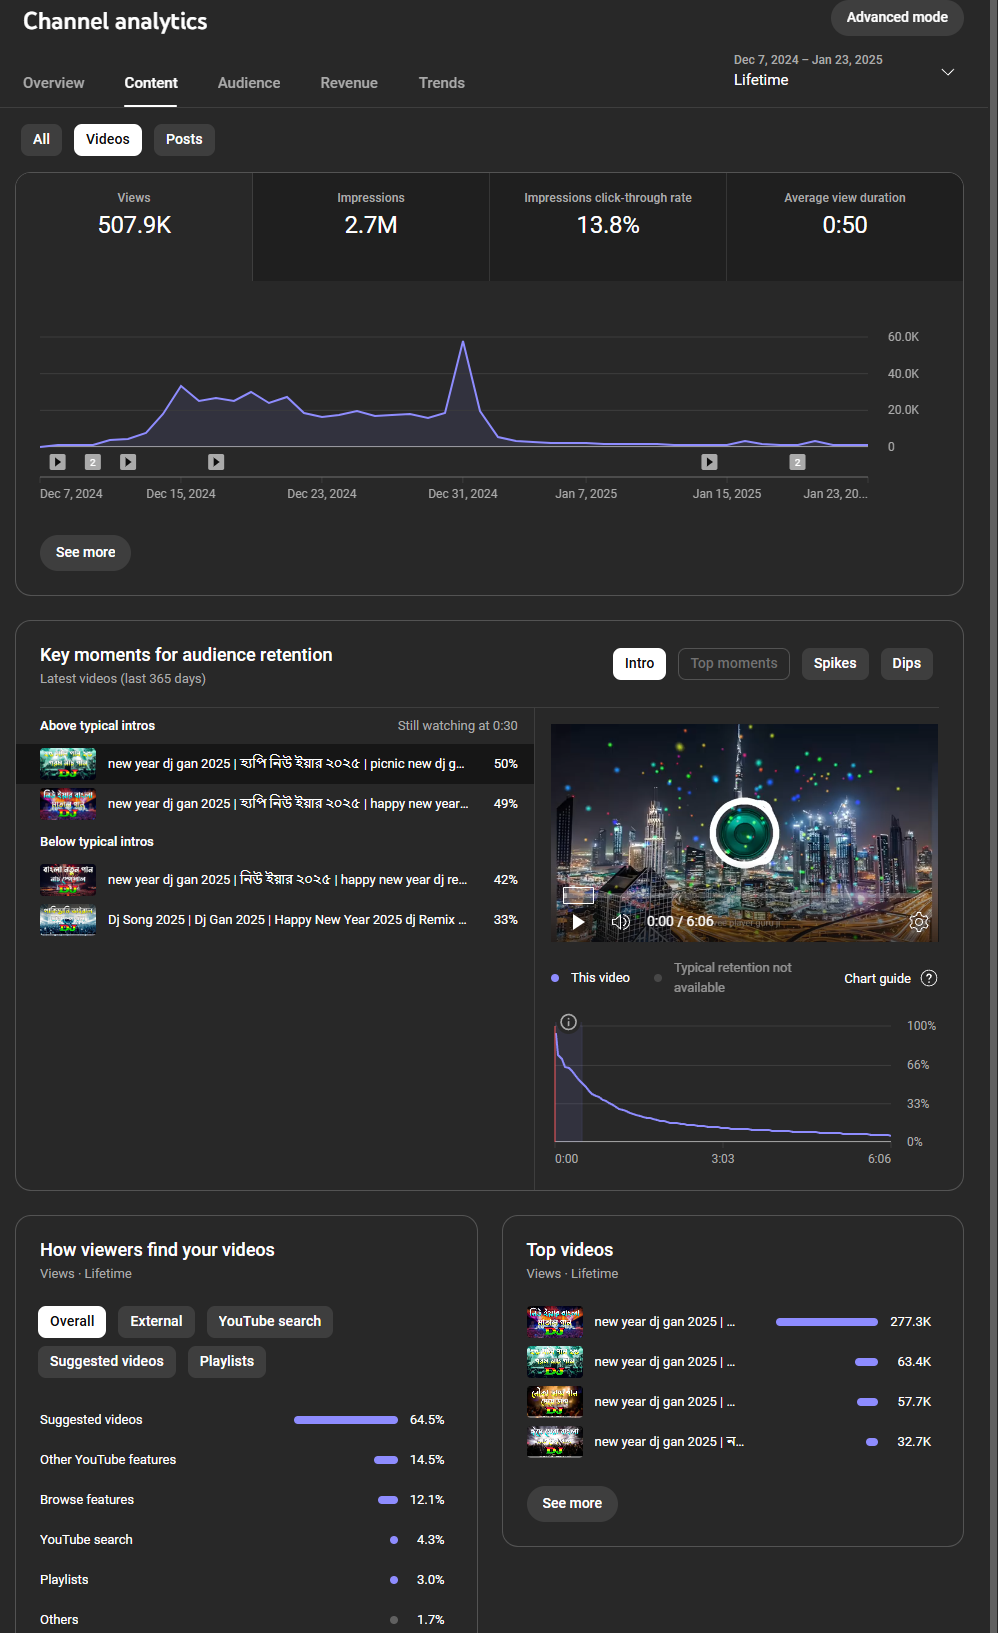Screen dimensions: 998x1633
Task: Select the External traffic source chip
Action: point(156,1321)
